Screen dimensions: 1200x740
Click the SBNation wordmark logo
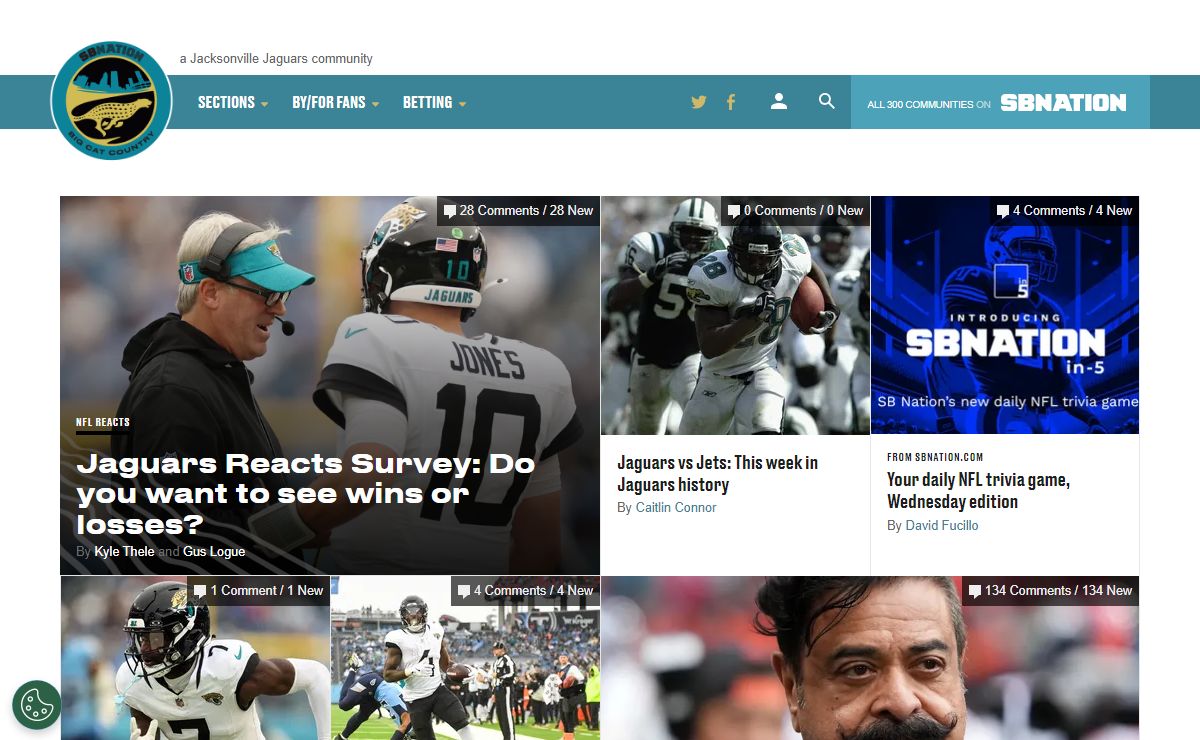tap(1063, 103)
